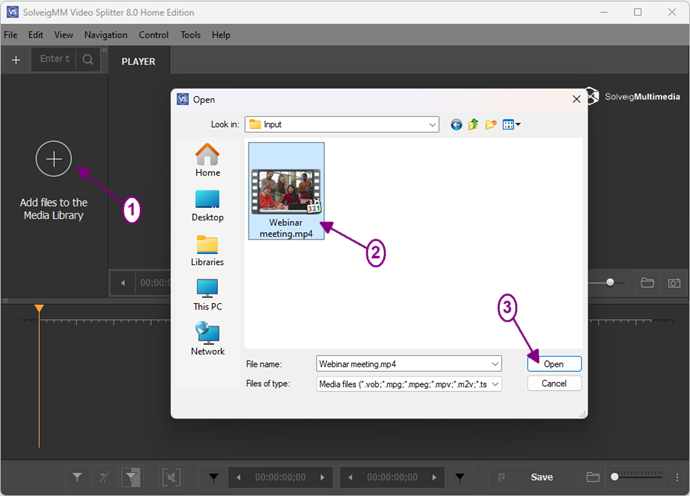Viewport: 690px width, 496px height.
Task: Go to Libraries in the places sidebar
Action: tap(207, 250)
